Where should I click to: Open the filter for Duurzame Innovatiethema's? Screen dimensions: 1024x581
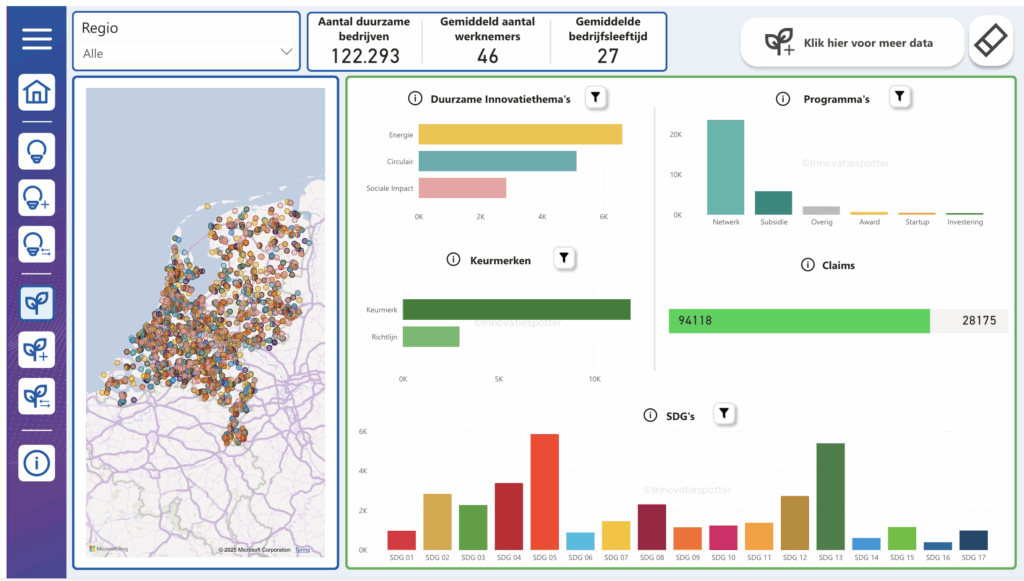(596, 97)
